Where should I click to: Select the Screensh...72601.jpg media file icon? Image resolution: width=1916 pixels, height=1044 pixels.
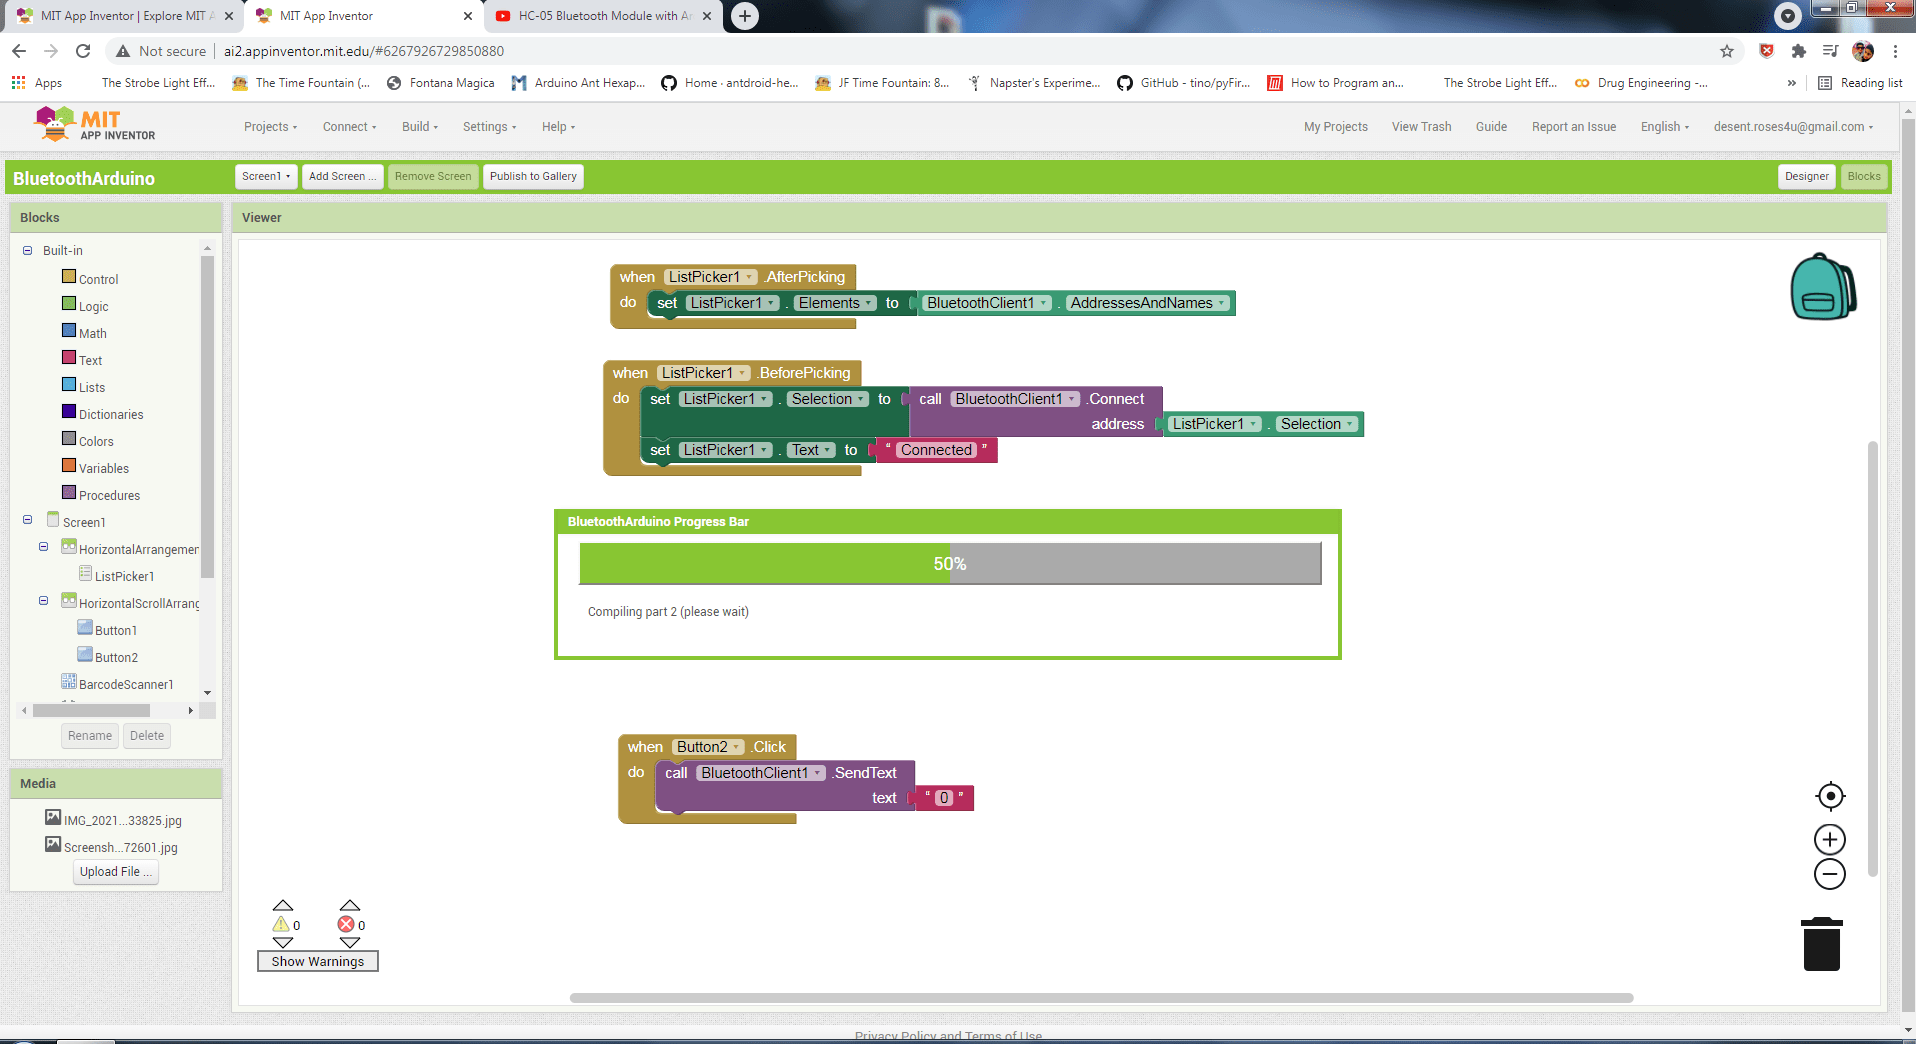click(53, 844)
